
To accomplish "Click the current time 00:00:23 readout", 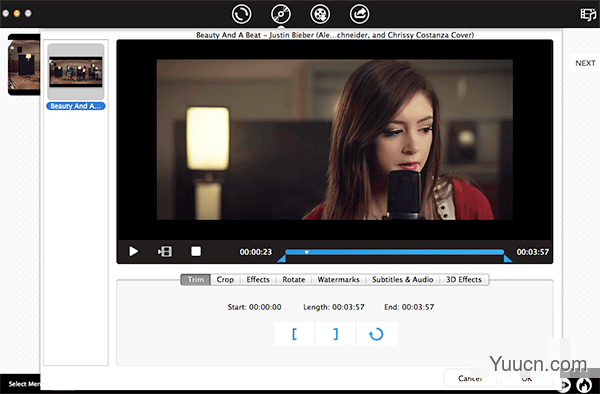I will (256, 252).
